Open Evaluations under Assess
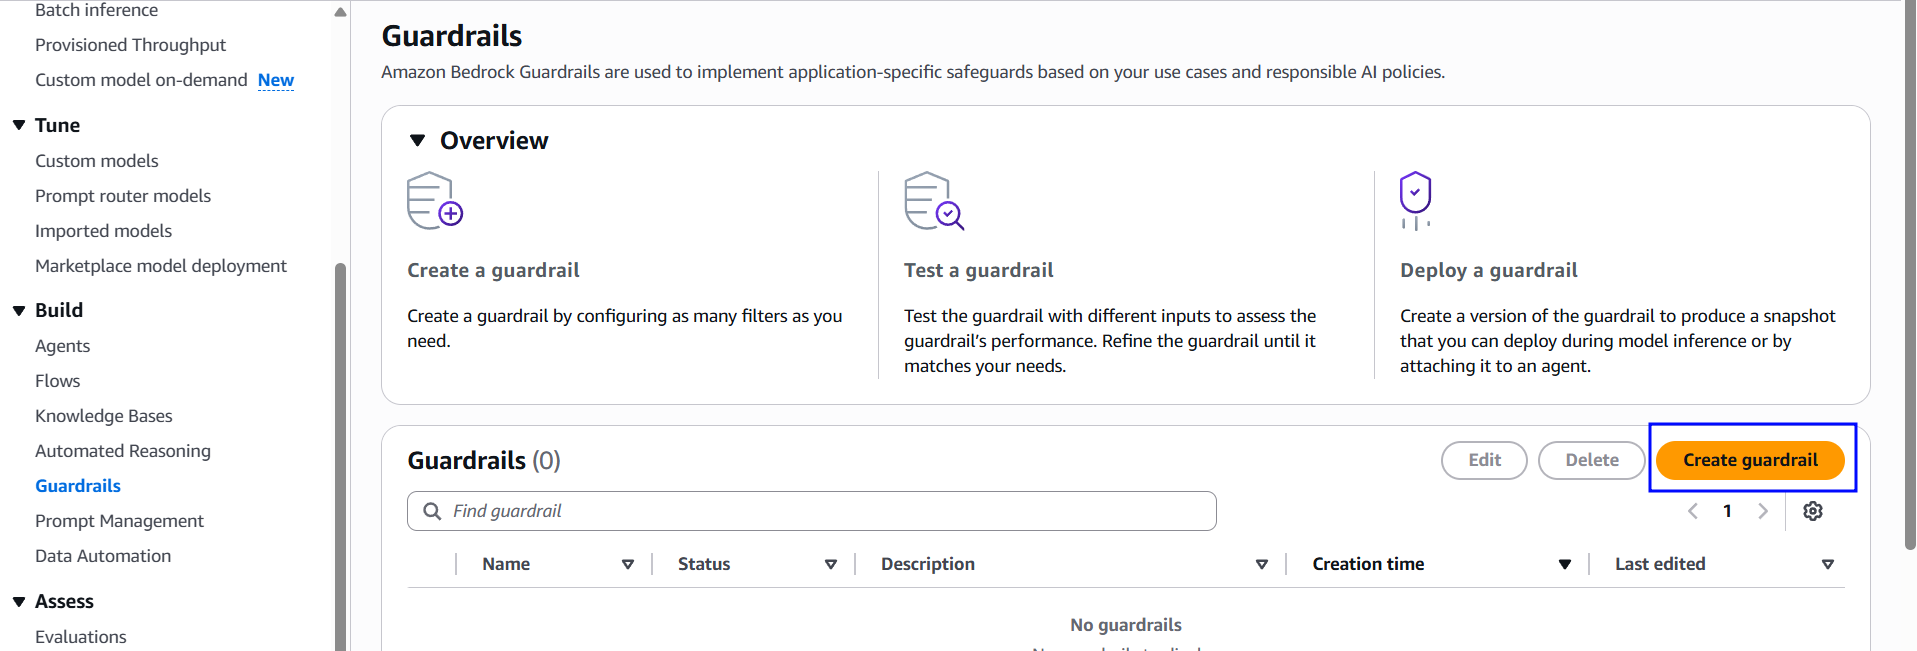The image size is (1917, 651). pos(81,637)
